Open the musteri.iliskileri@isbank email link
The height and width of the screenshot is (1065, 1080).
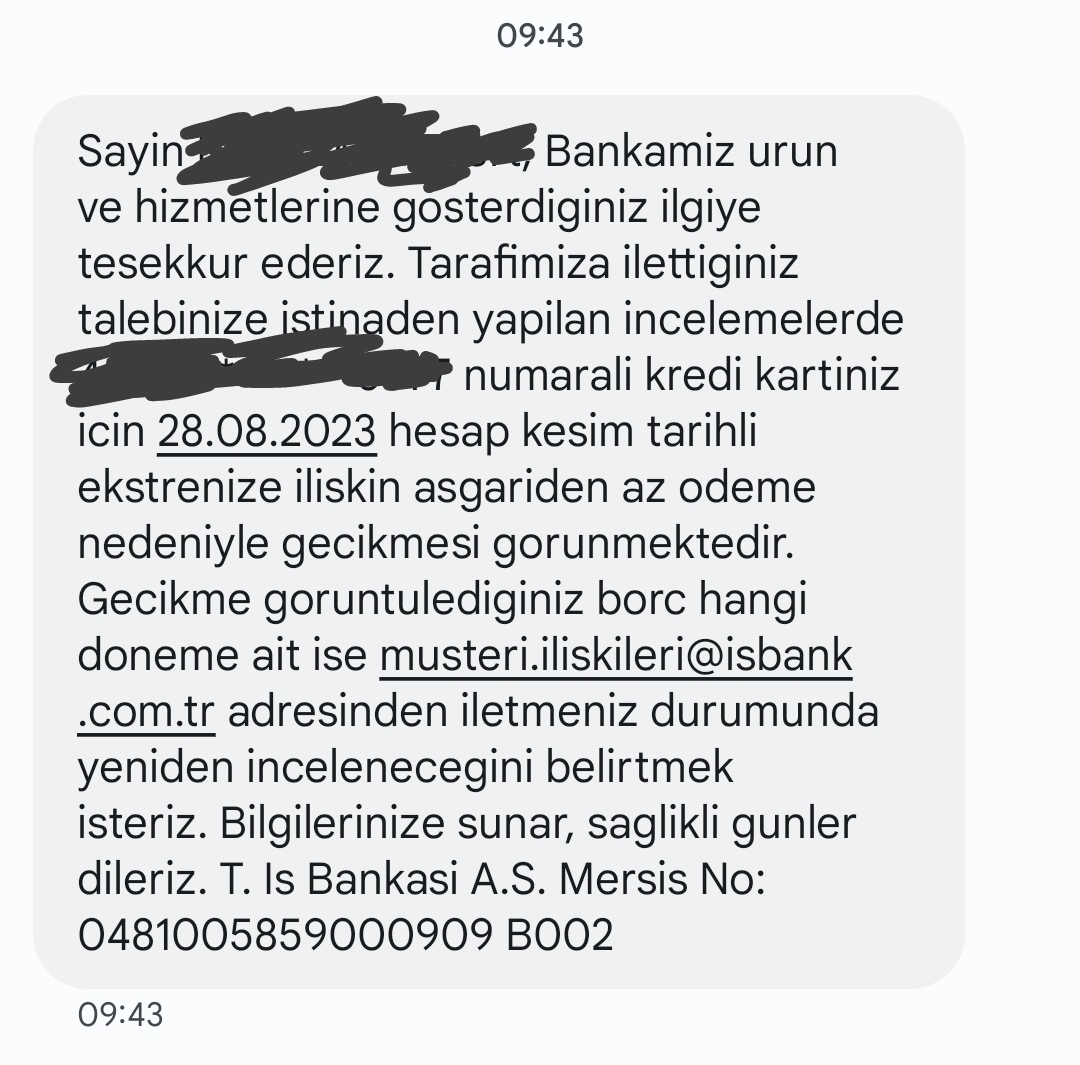616,655
